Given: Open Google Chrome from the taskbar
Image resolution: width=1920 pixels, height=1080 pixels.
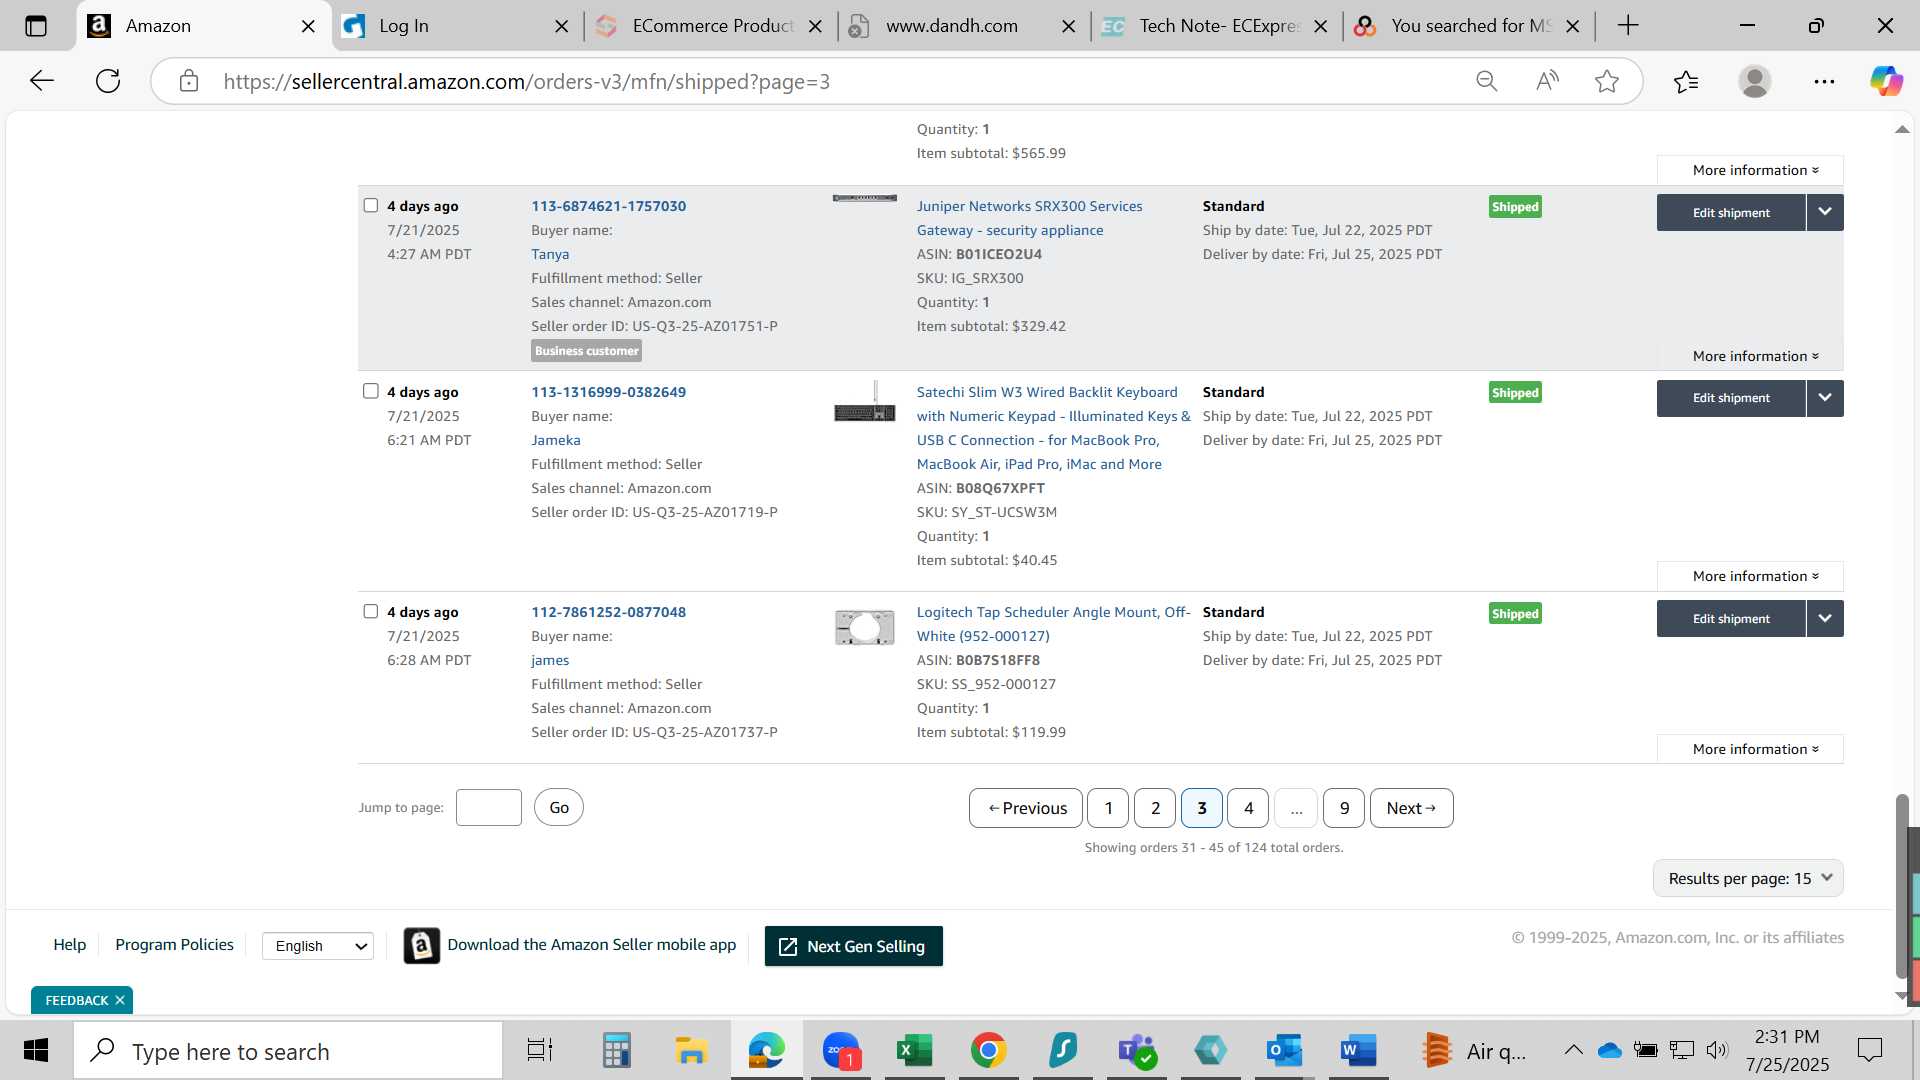Looking at the screenshot, I should click(x=988, y=1051).
